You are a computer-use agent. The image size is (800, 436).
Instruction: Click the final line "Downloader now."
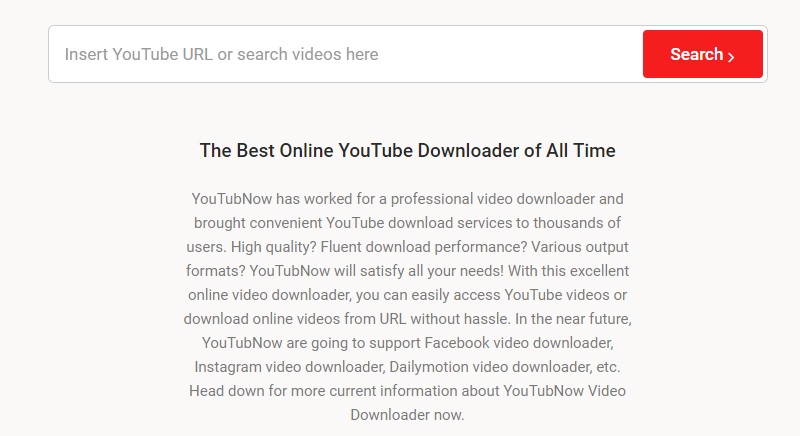[407, 415]
